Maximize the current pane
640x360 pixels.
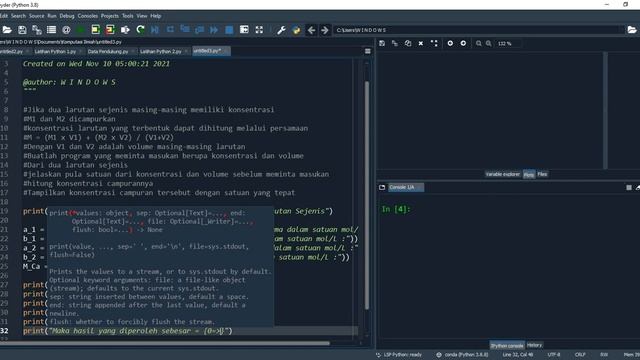pos(244,30)
